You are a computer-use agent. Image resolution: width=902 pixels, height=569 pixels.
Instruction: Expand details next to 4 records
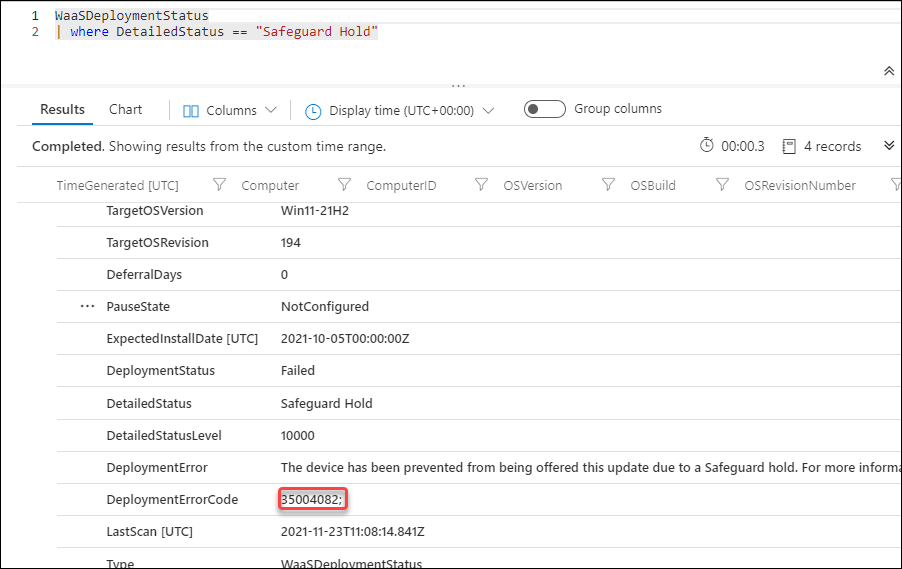[x=889, y=146]
